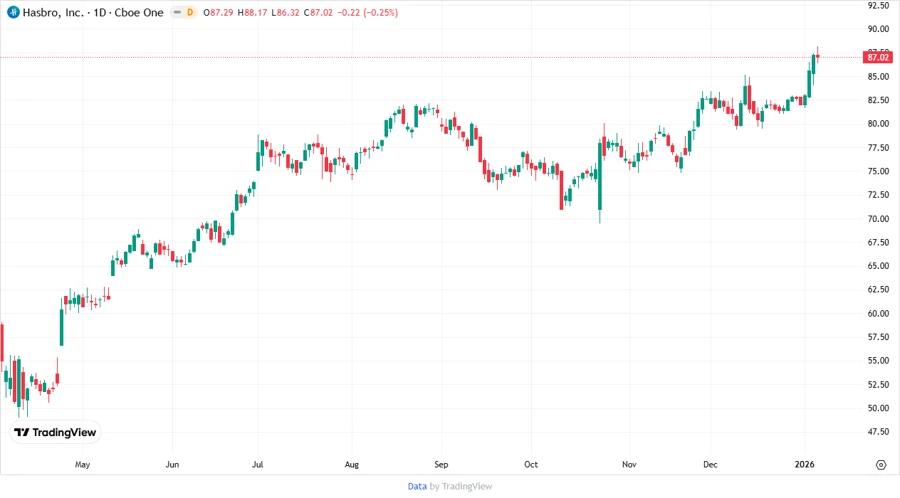Viewport: 900px width, 498px height.
Task: Open chart settings gear icon
Action: tap(881, 465)
